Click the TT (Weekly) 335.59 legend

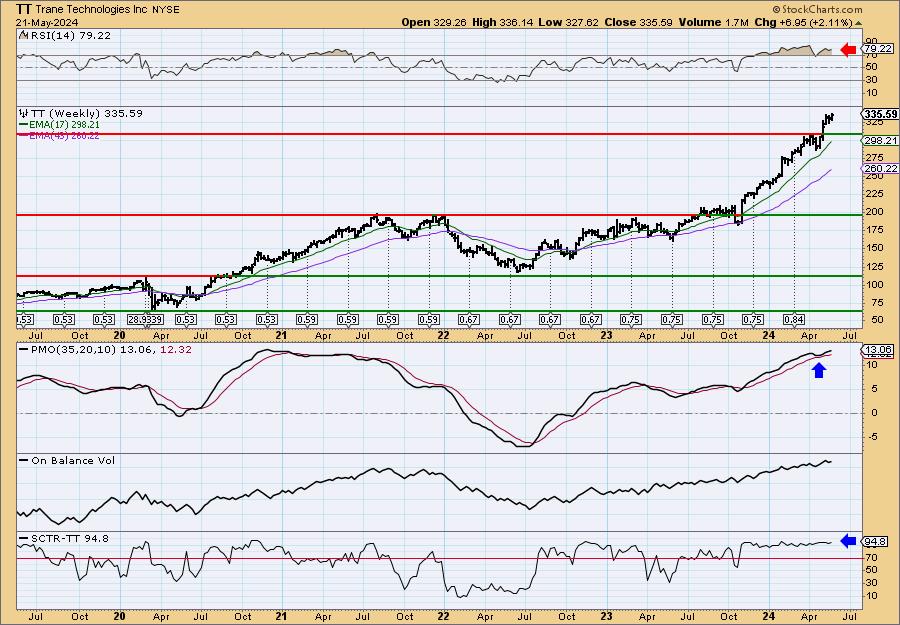pos(81,114)
